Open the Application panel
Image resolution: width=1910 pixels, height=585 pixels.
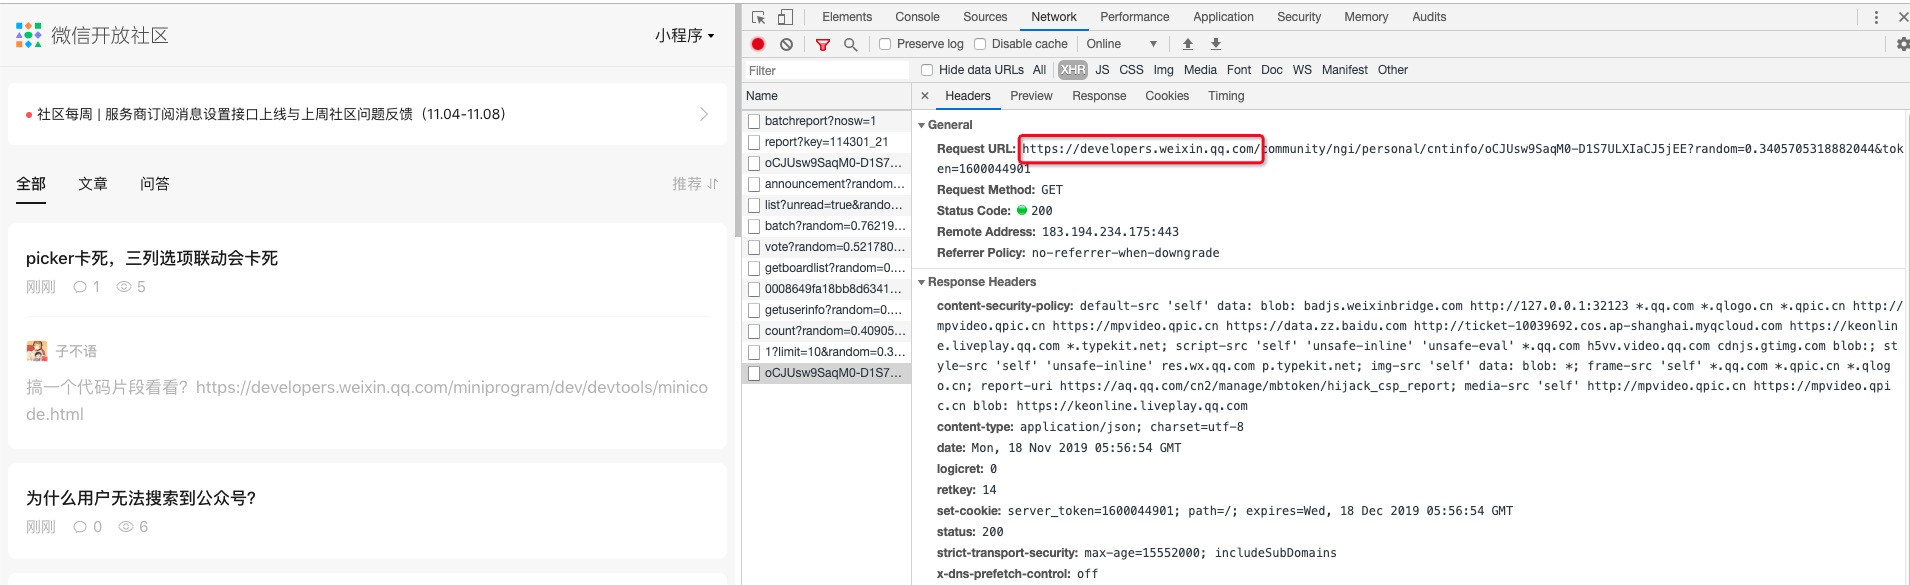point(1223,17)
